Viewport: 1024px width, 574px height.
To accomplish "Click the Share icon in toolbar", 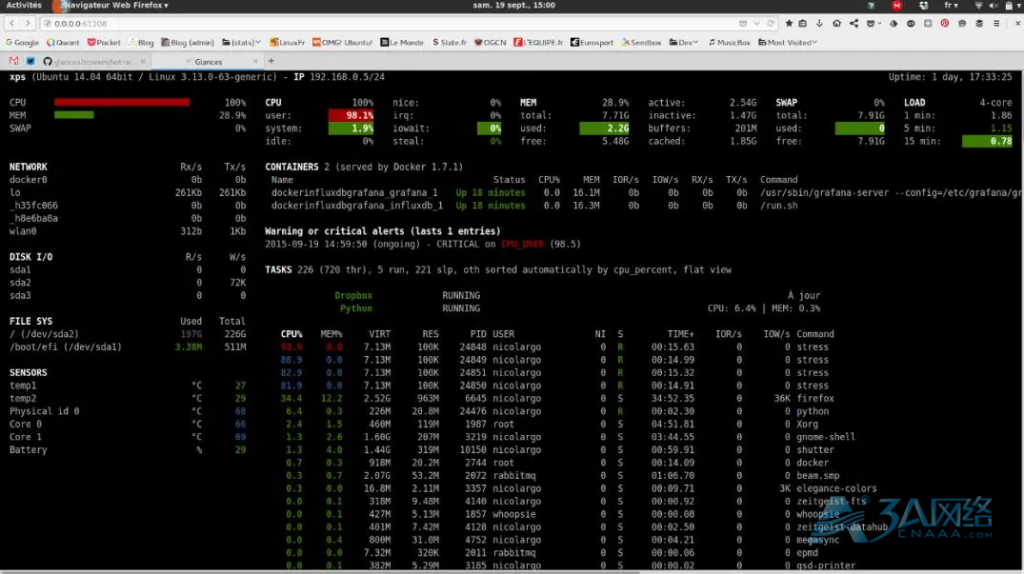I will point(854,24).
